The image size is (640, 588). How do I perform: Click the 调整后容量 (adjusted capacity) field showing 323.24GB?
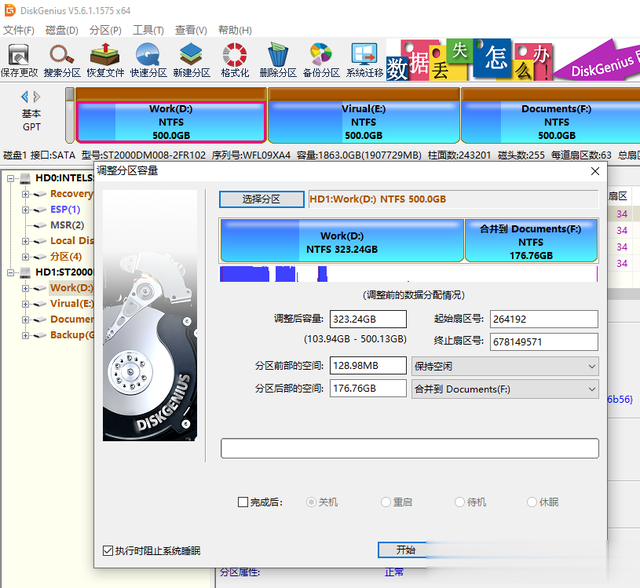pos(368,319)
